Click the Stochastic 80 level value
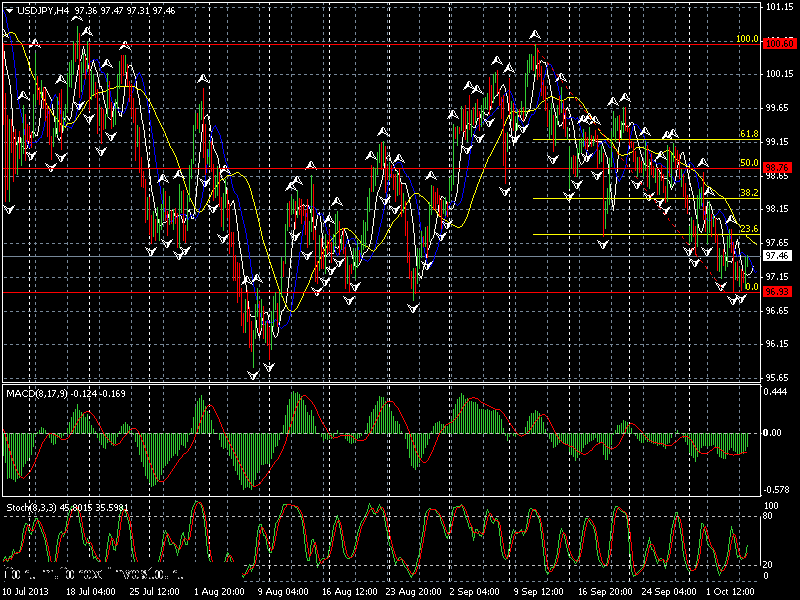The image size is (800, 600). [768, 517]
